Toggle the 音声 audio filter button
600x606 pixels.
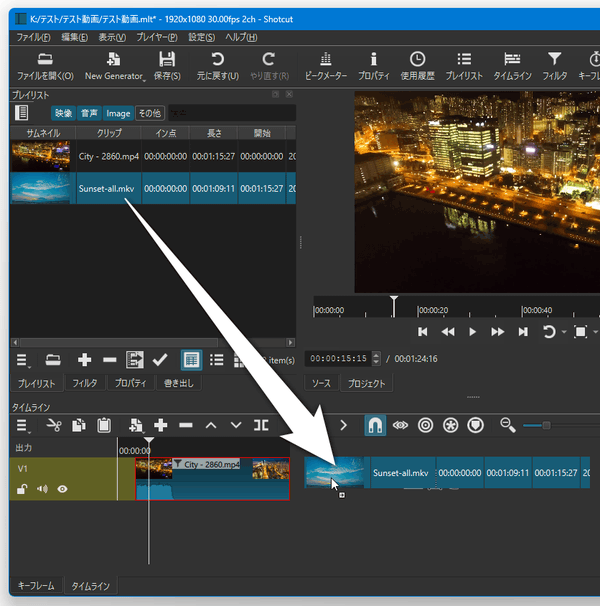tap(89, 113)
